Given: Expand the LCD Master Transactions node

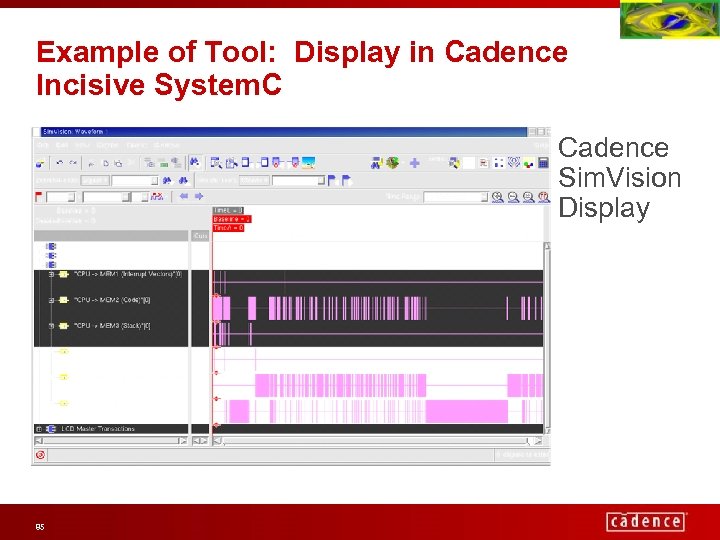Looking at the screenshot, I should pyautogui.click(x=39, y=429).
